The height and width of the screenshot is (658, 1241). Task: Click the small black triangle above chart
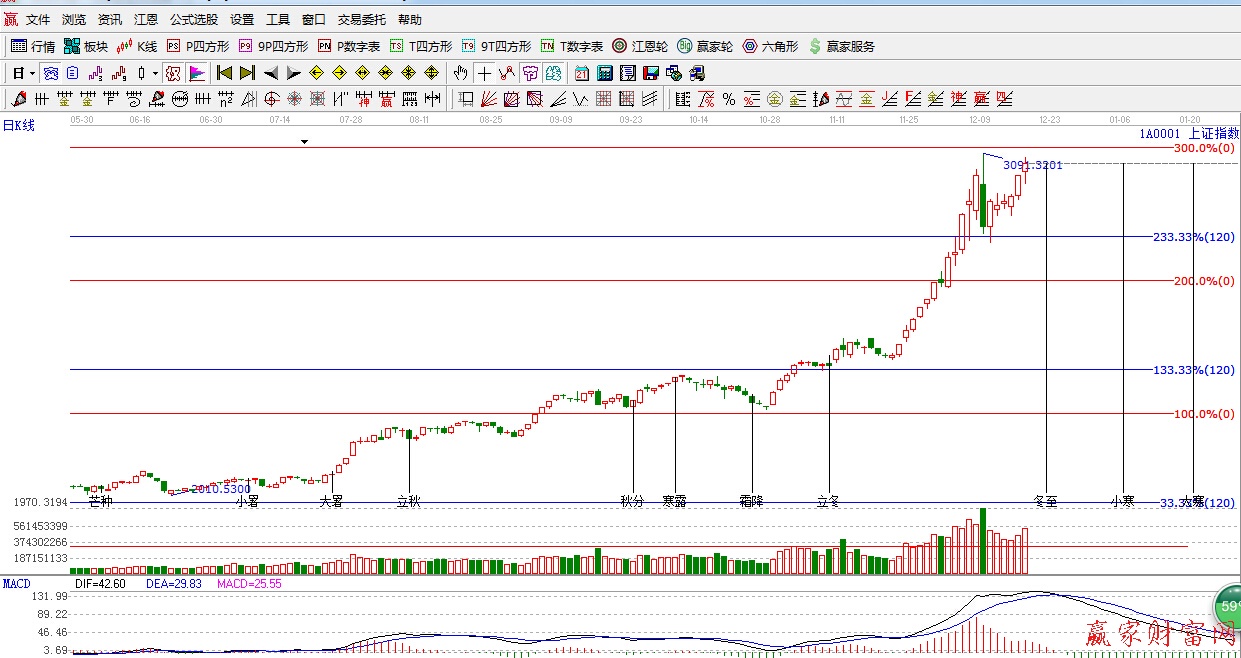(x=305, y=142)
